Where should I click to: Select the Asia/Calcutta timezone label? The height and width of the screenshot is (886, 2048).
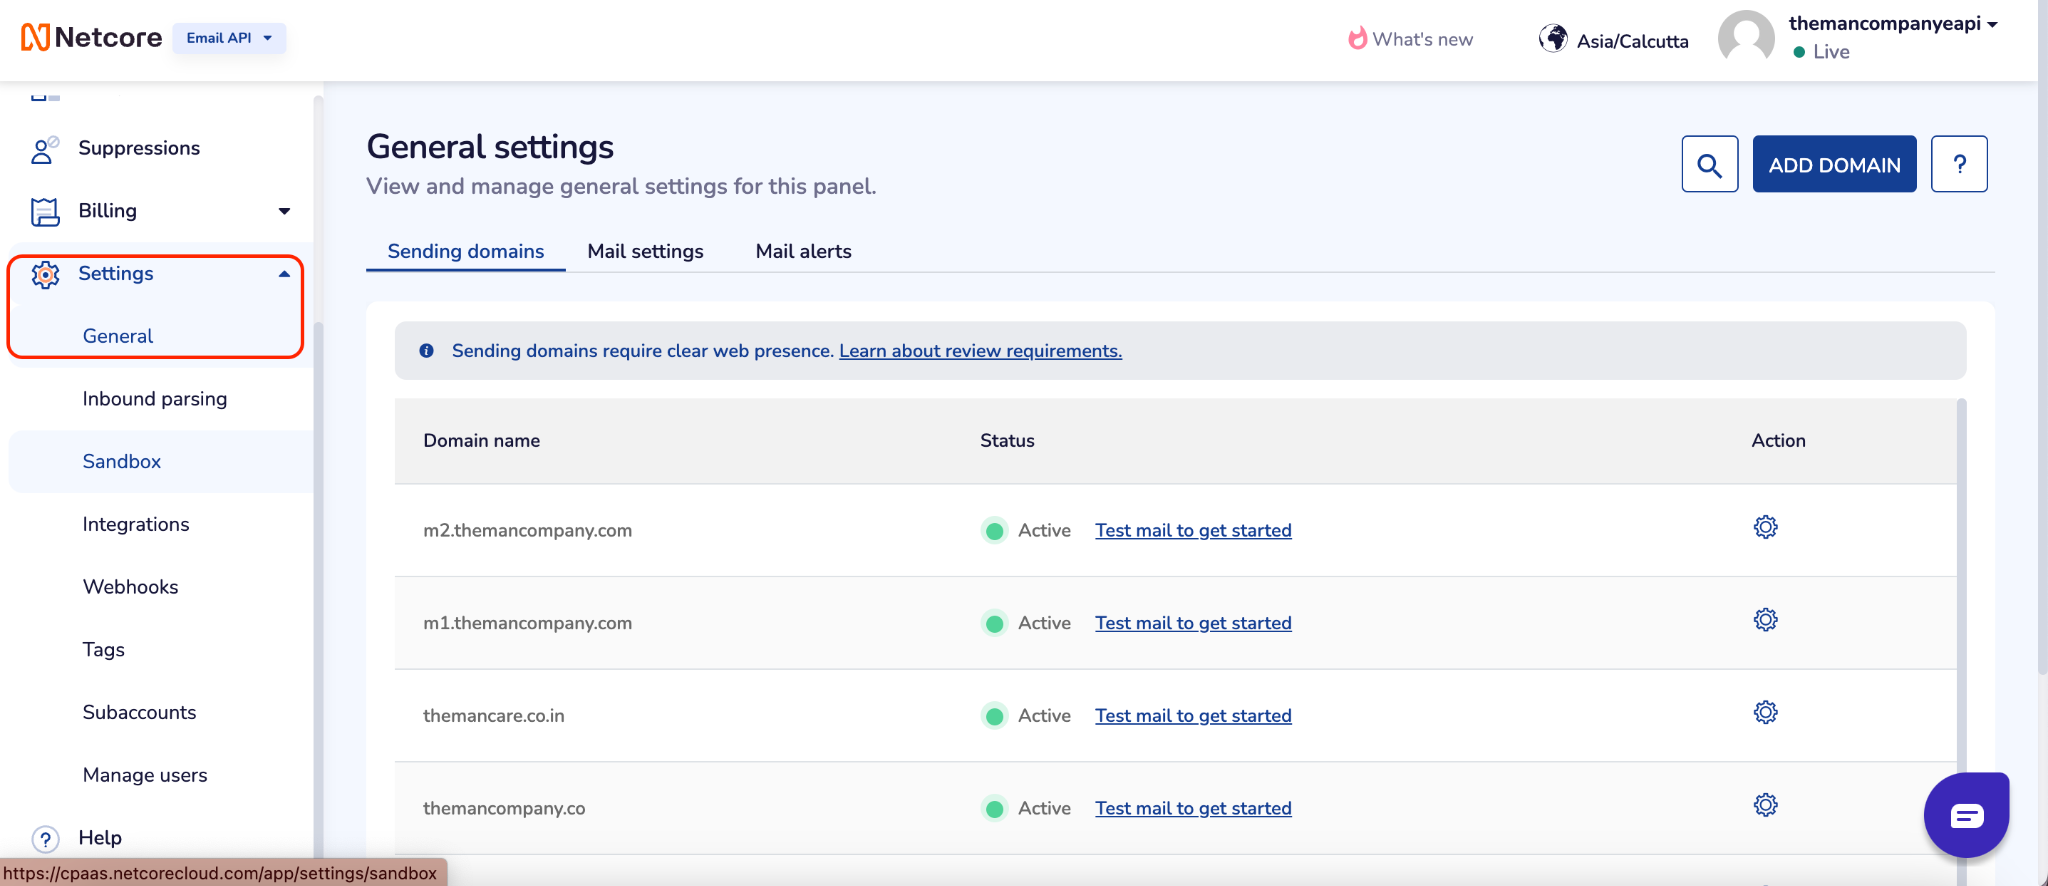[1632, 41]
